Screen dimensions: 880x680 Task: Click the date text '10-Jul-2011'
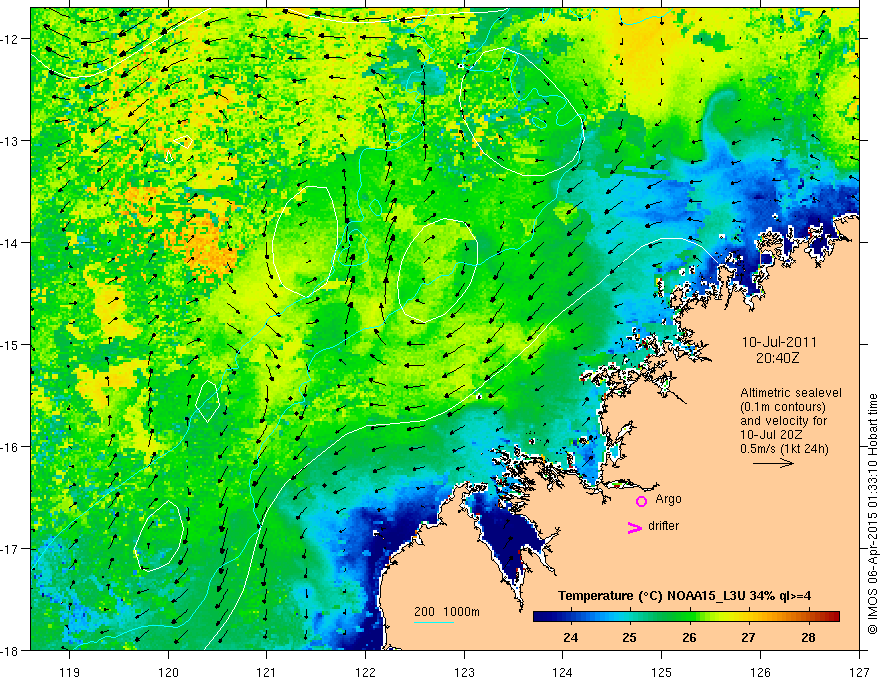(779, 342)
